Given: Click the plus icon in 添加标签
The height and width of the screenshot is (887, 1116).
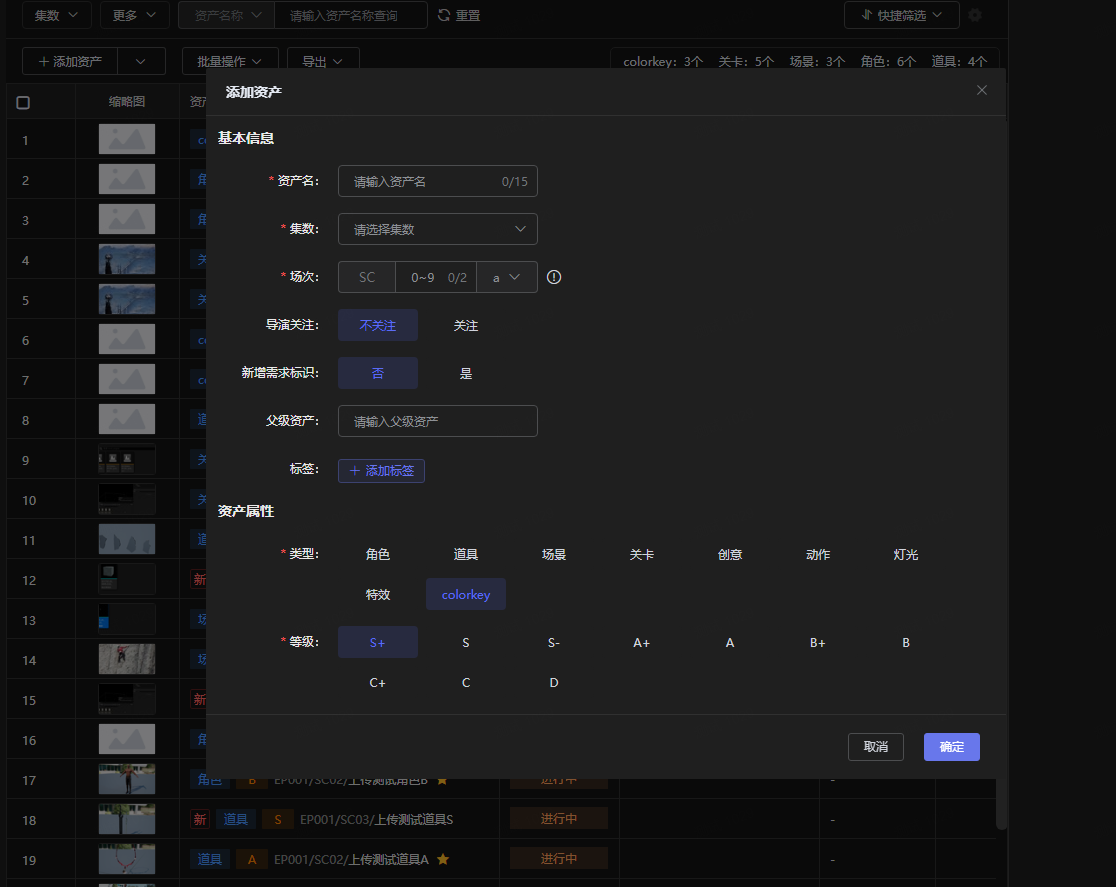Looking at the screenshot, I should (354, 471).
